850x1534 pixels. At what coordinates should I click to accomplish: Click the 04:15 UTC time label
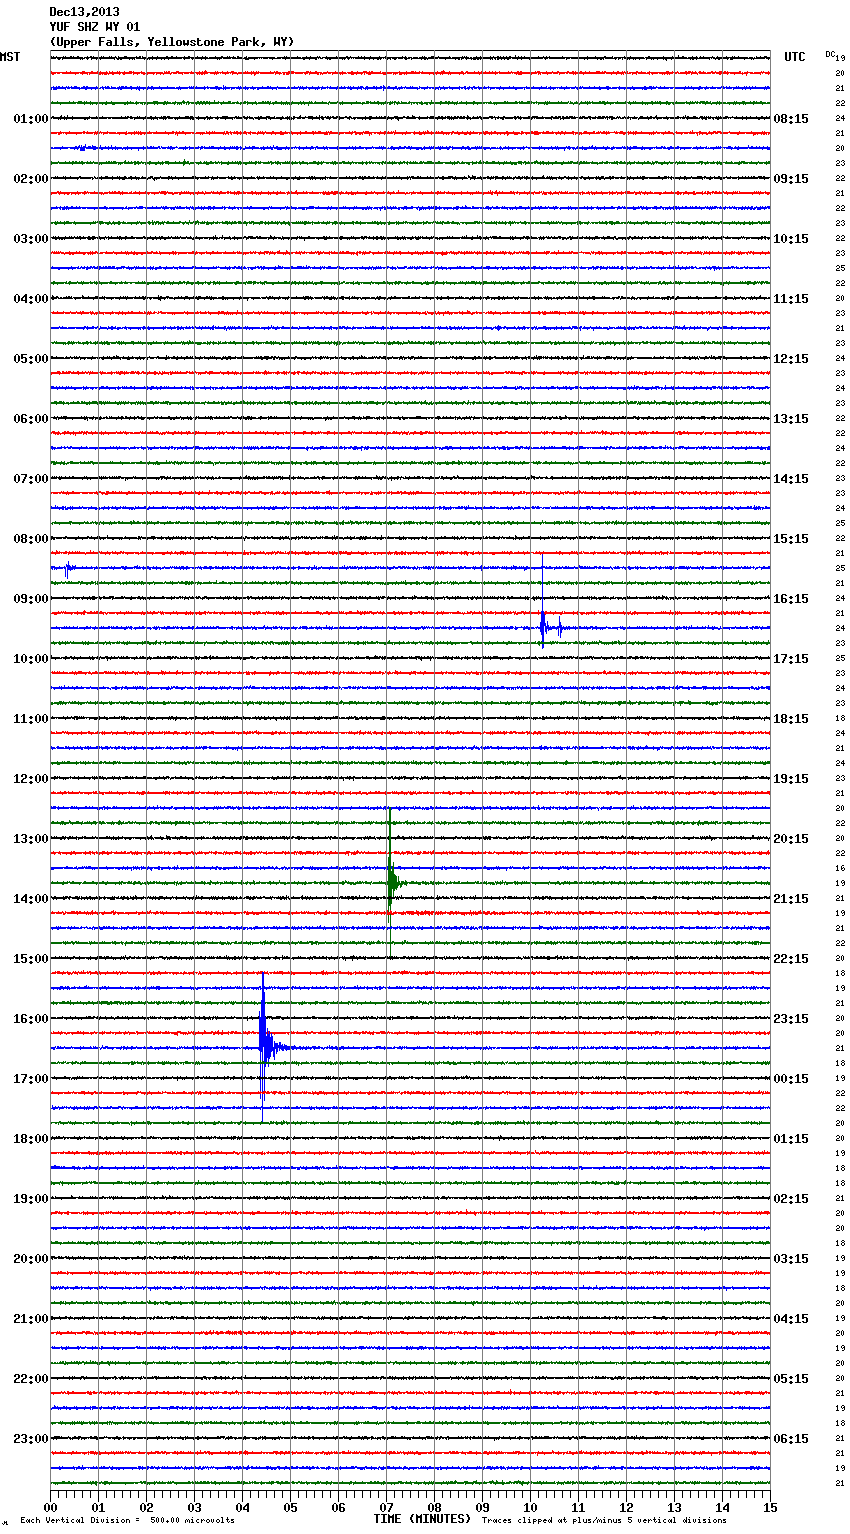click(791, 1319)
